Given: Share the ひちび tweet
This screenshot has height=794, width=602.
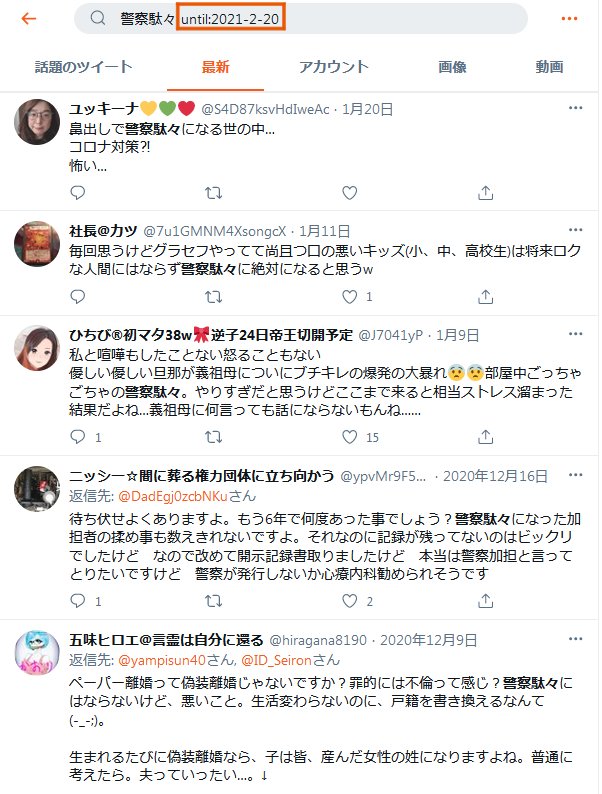Looking at the screenshot, I should coord(485,437).
